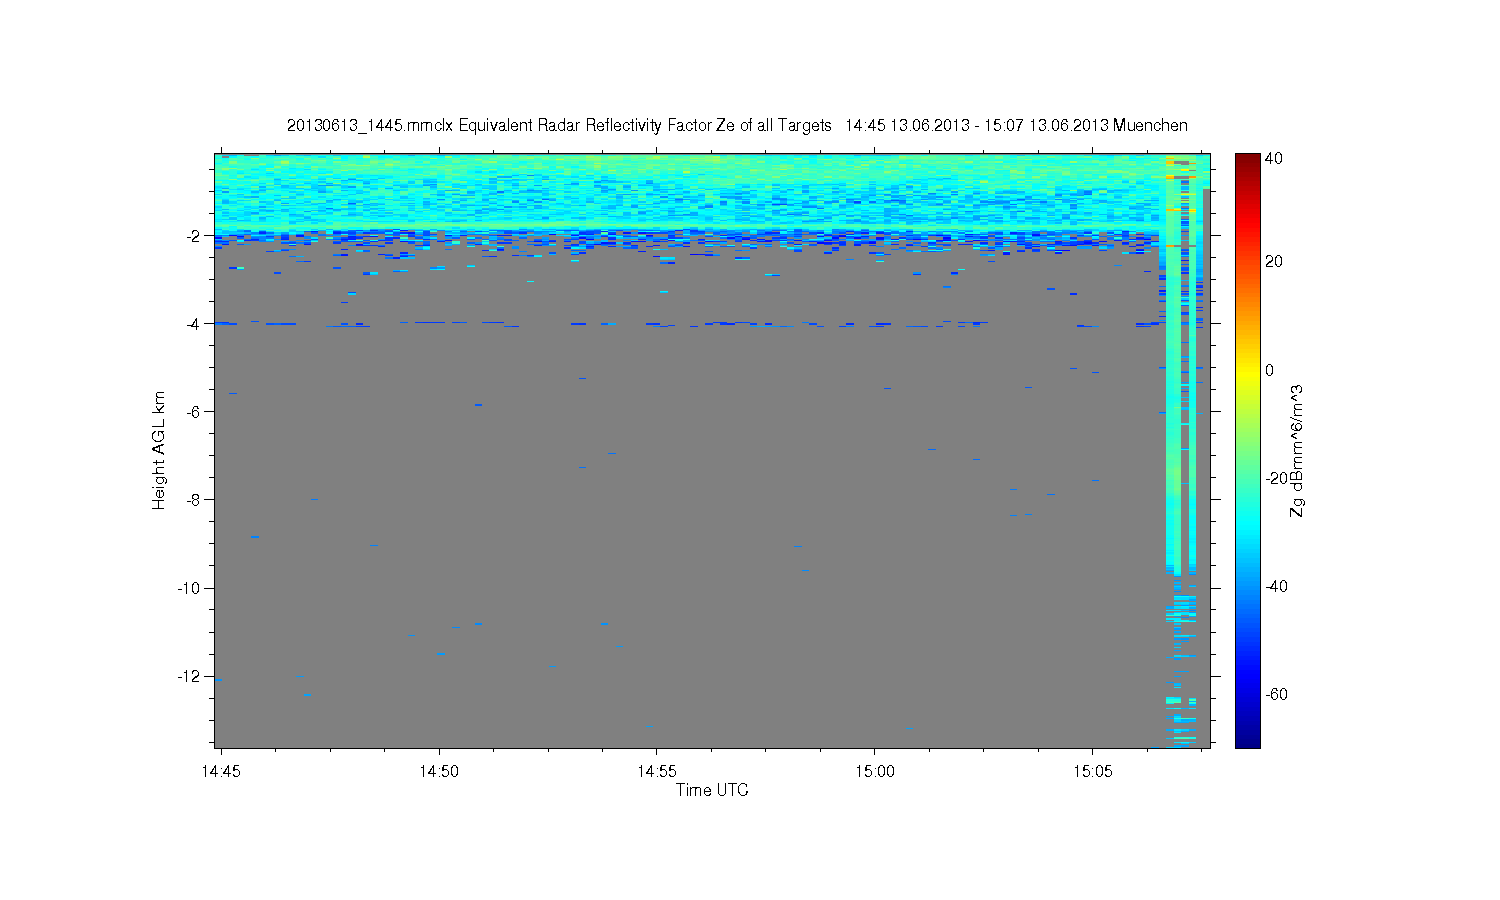Click the colorbar 40 value label
Image resolution: width=1500 pixels, height=900 pixels.
(x=1274, y=158)
